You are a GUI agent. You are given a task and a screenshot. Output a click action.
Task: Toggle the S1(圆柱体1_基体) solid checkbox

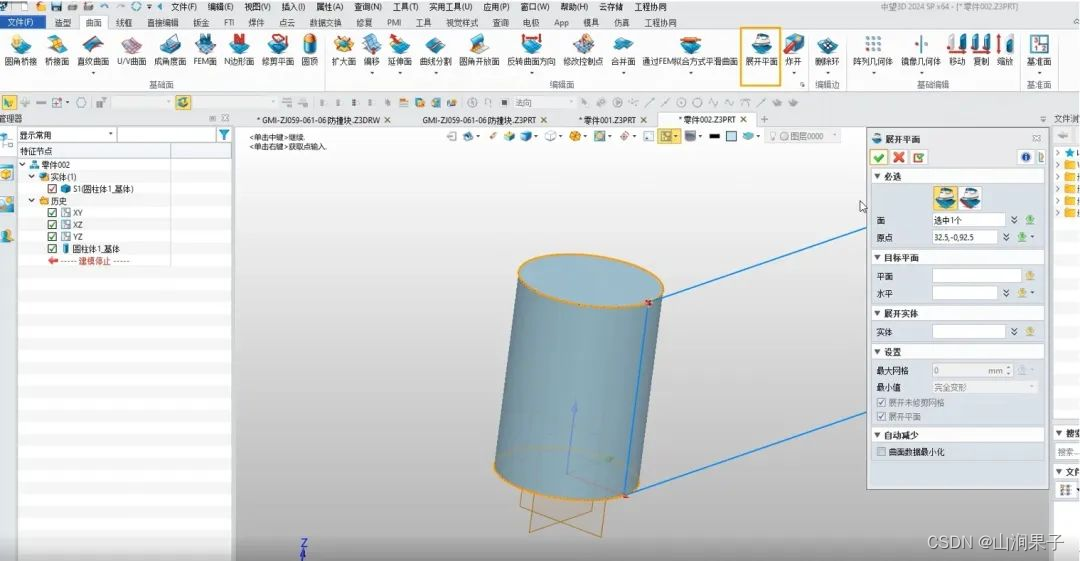point(52,189)
